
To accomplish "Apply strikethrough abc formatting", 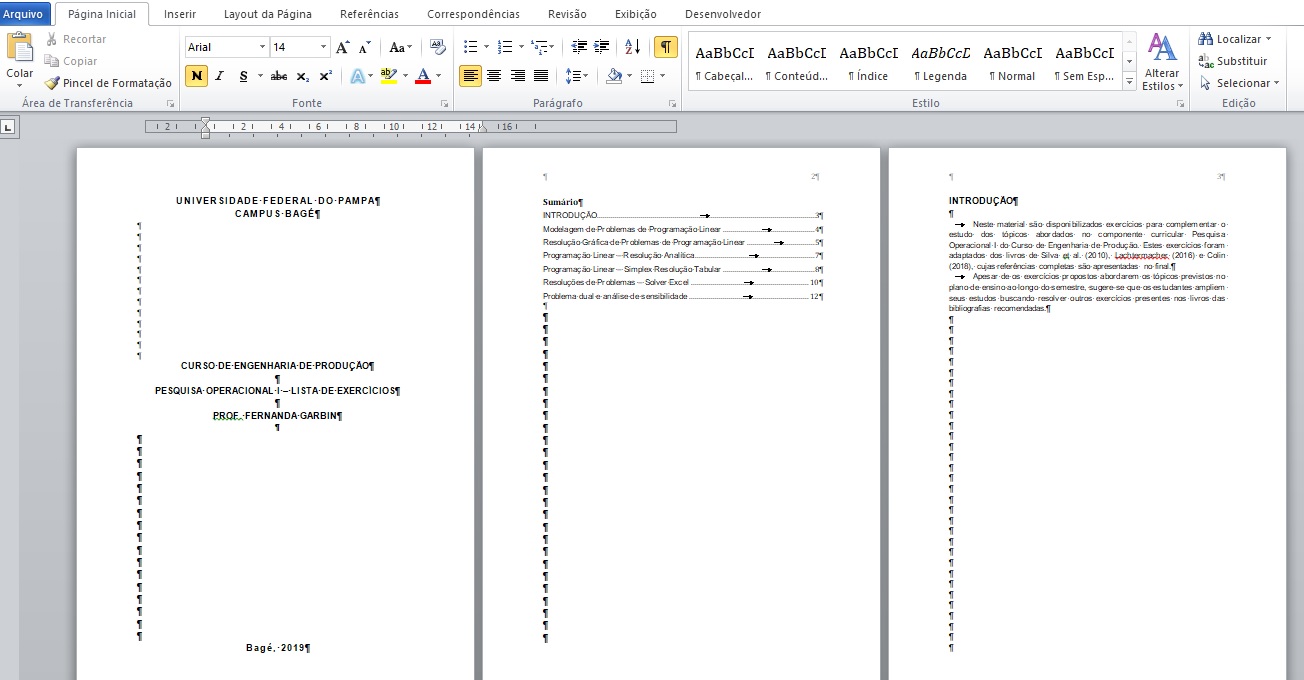I will (279, 76).
